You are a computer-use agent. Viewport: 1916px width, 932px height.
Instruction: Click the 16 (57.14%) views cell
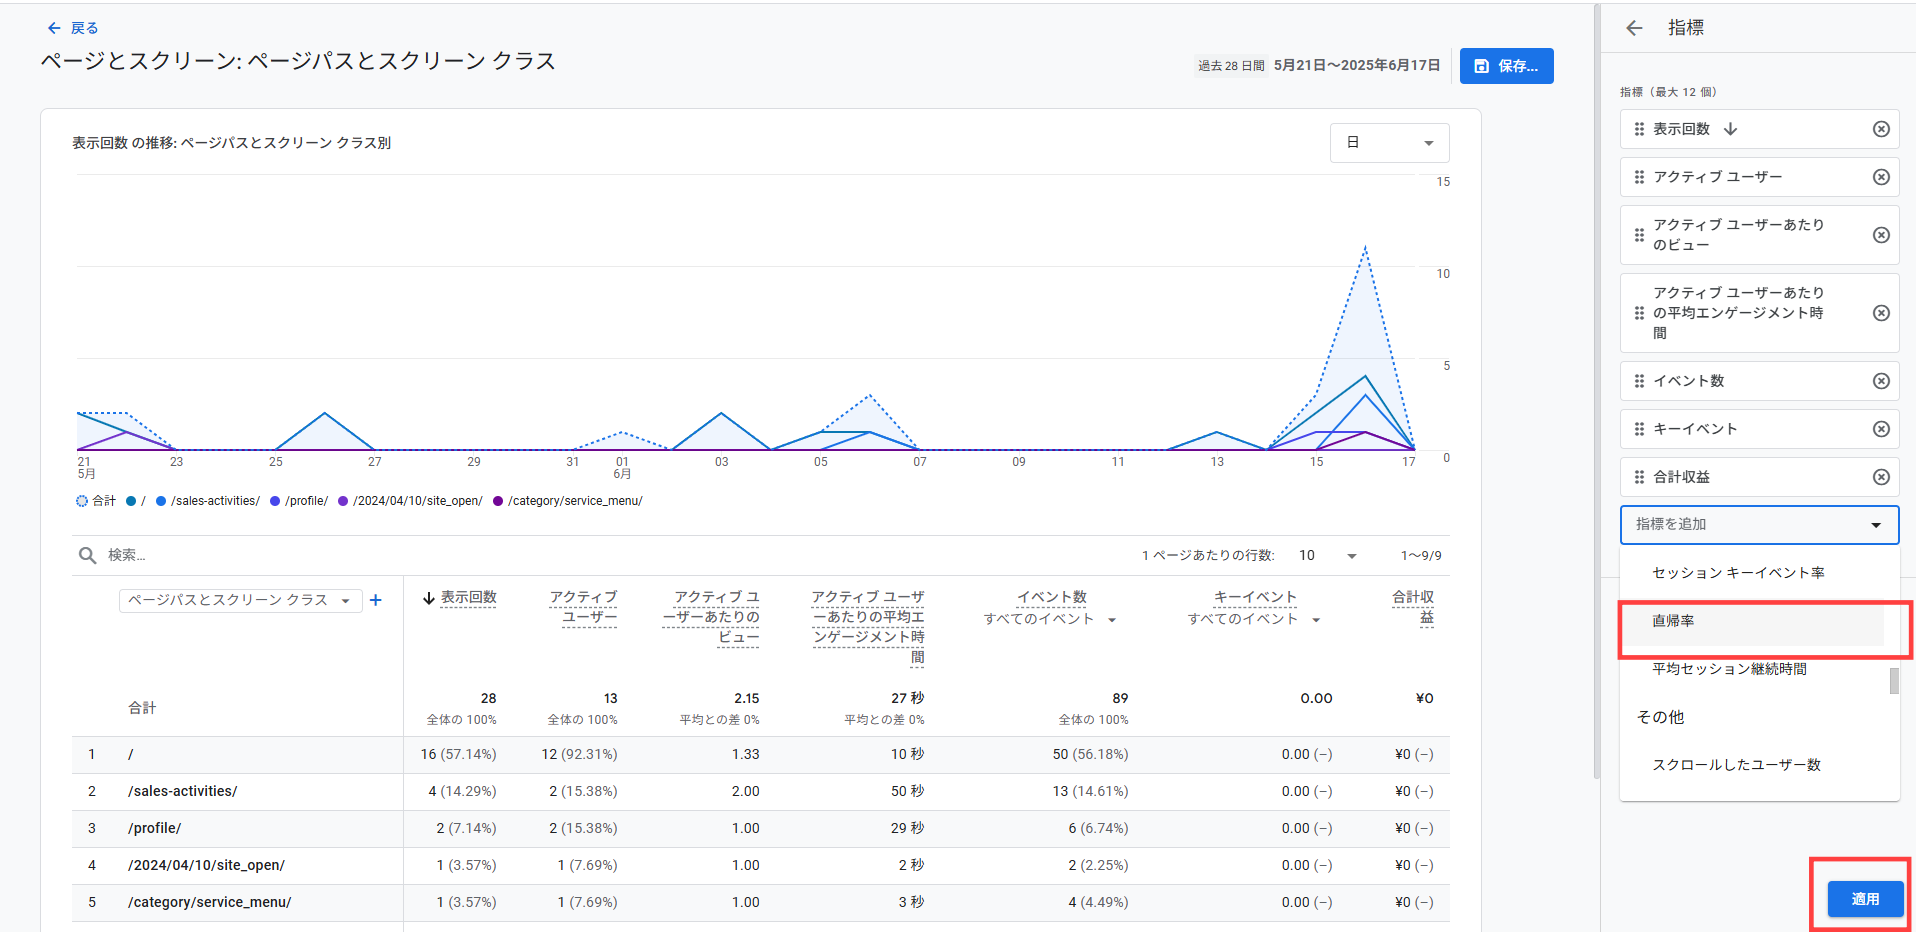point(458,754)
